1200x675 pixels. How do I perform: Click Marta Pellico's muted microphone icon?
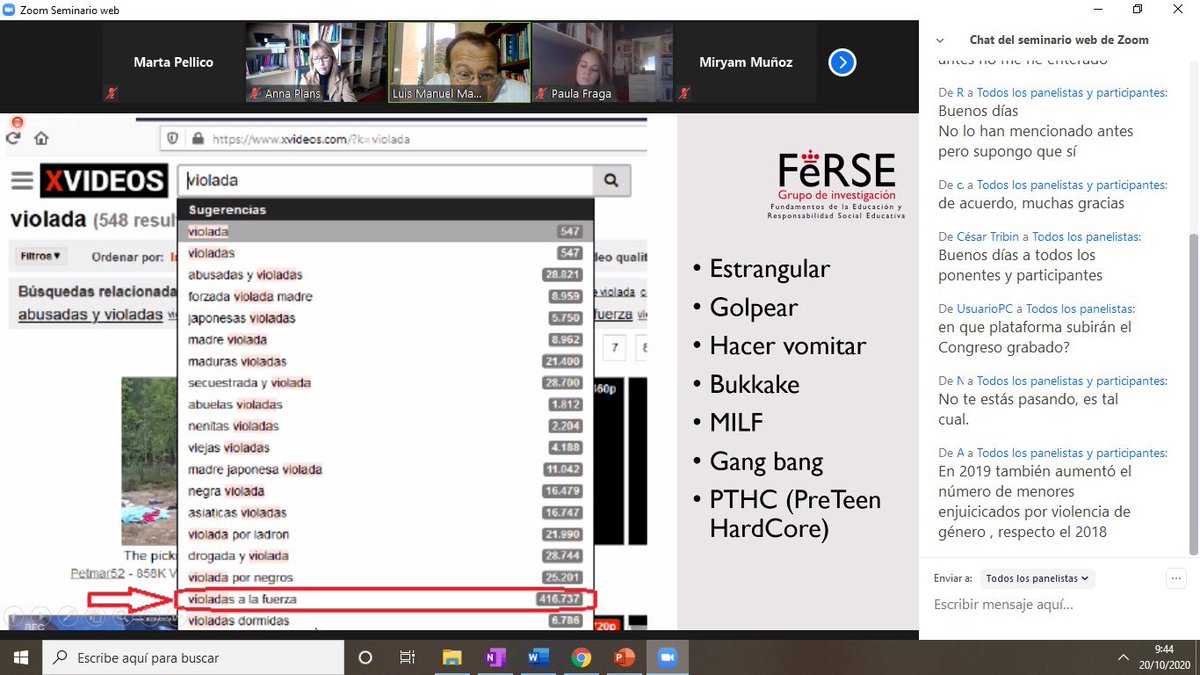pyautogui.click(x=112, y=93)
